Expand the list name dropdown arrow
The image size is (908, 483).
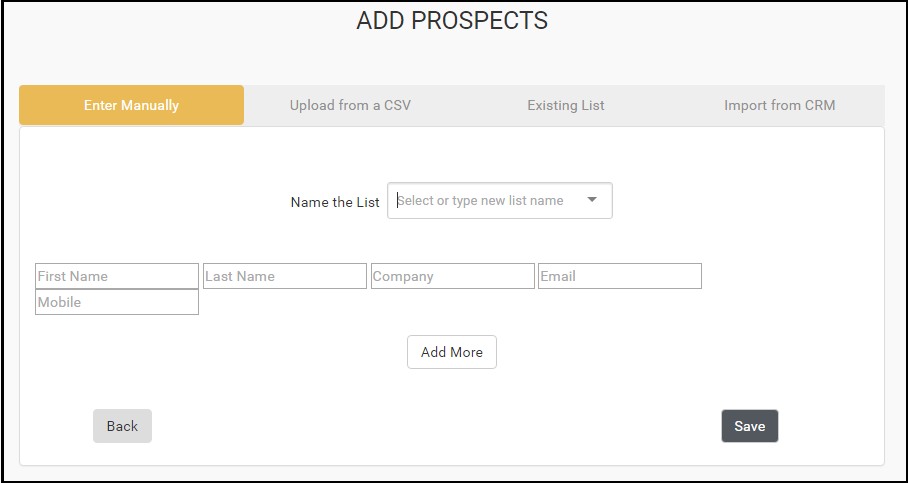[592, 200]
